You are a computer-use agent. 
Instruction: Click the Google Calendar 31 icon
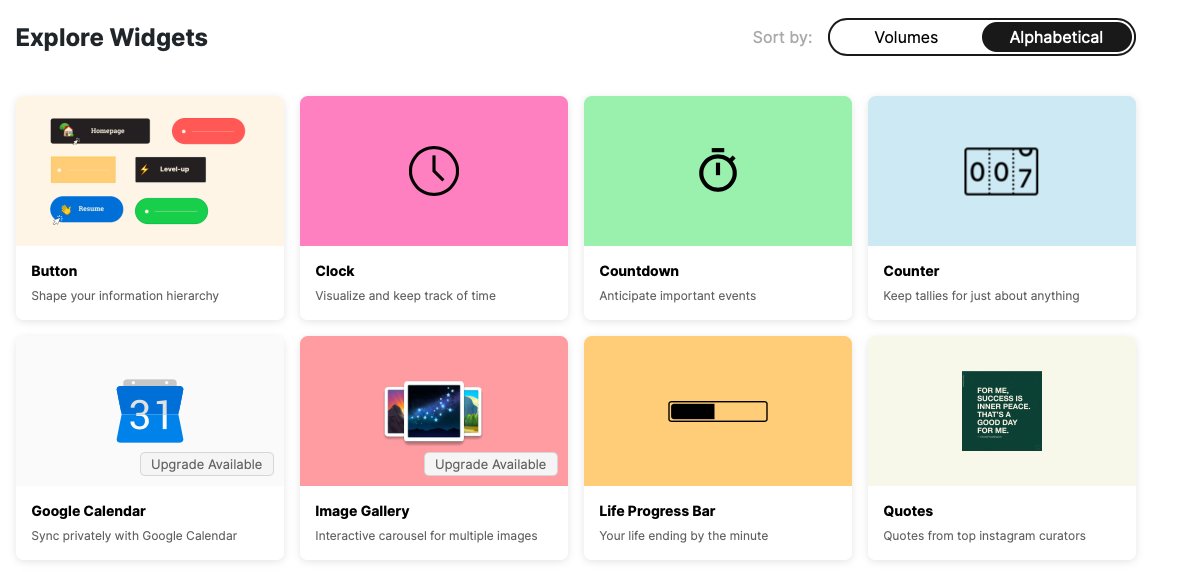[x=150, y=411]
